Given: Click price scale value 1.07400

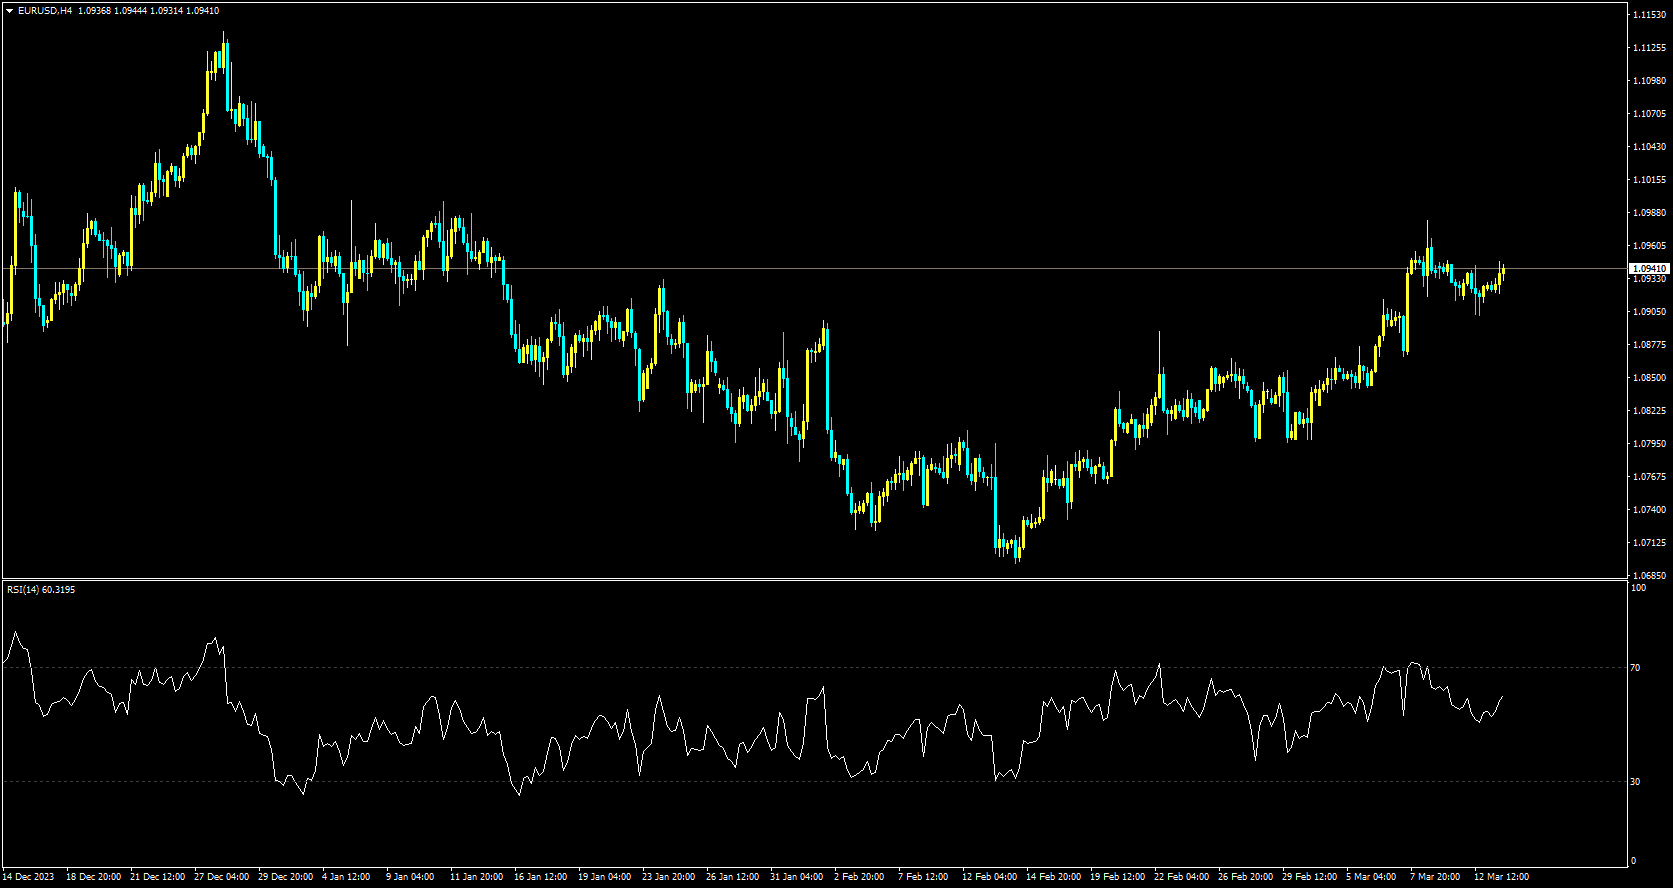Looking at the screenshot, I should pos(1649,510).
